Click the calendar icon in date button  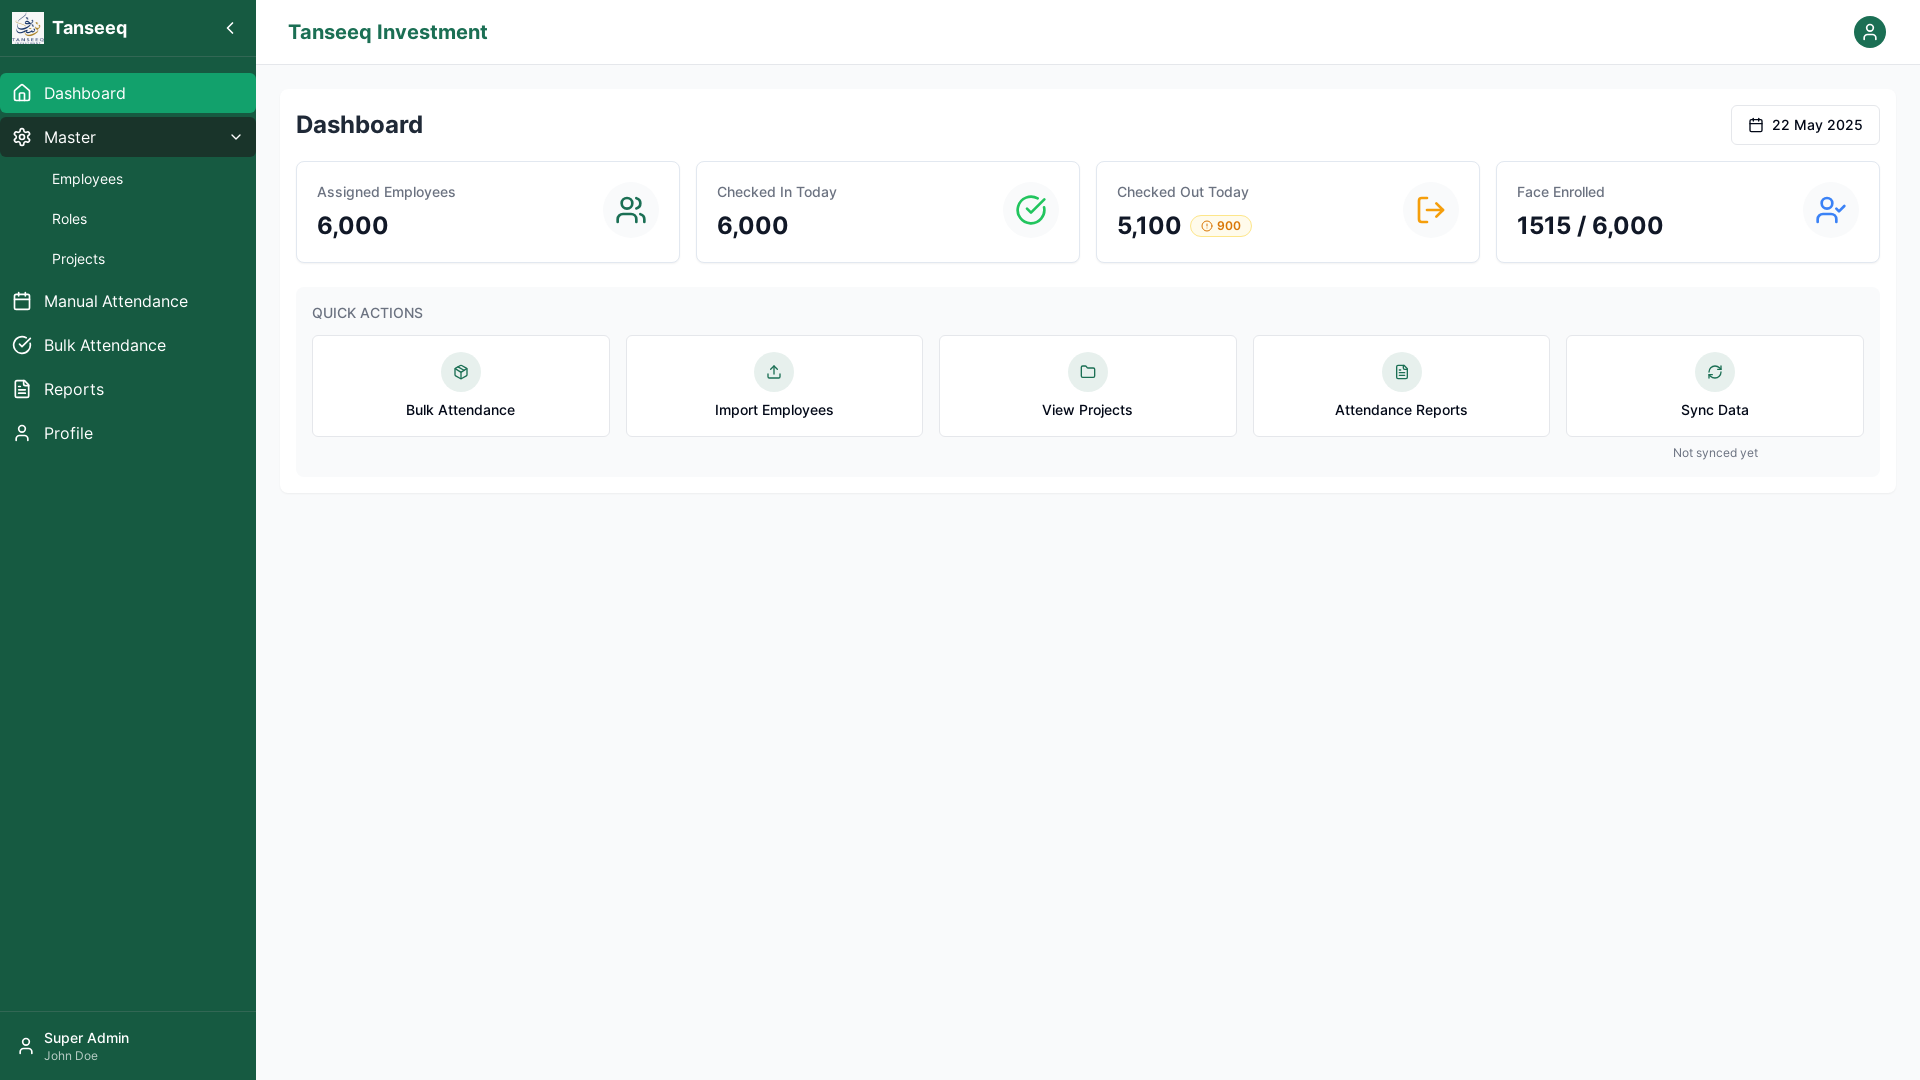(x=1756, y=125)
